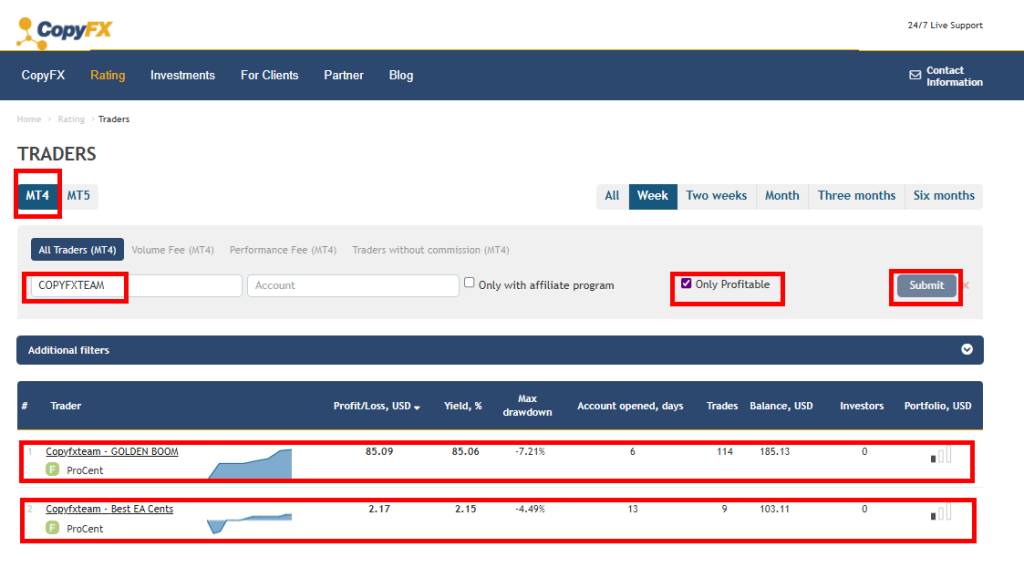The width and height of the screenshot is (1024, 578).
Task: Click yield value 2.15
Action: coord(465,509)
